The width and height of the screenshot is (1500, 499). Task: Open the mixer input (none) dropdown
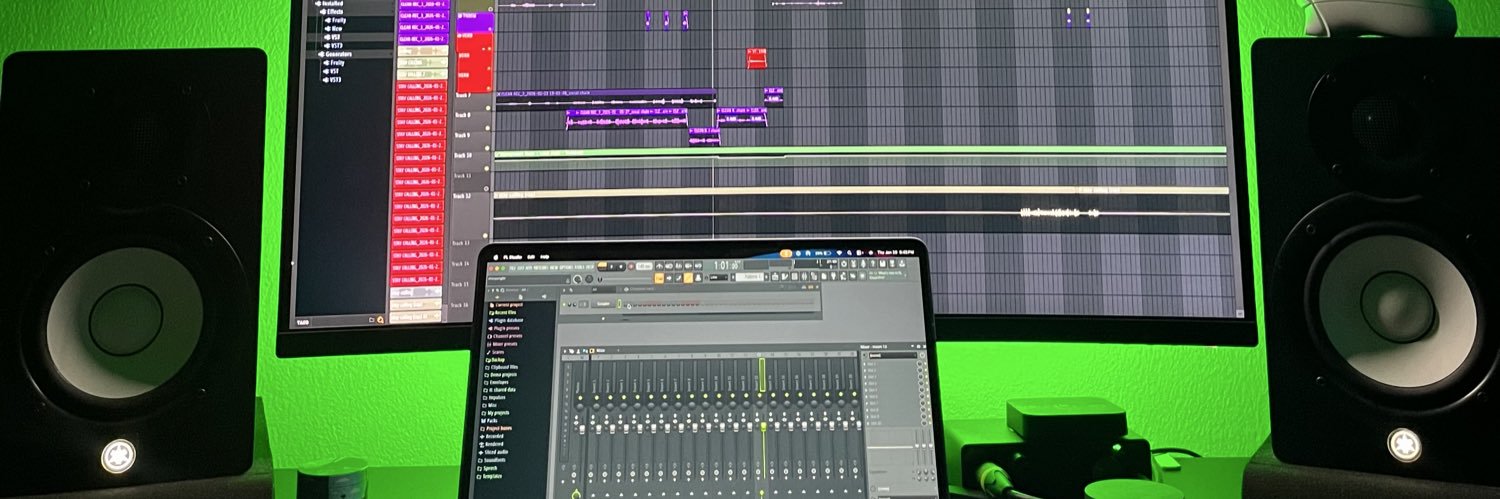coord(893,355)
